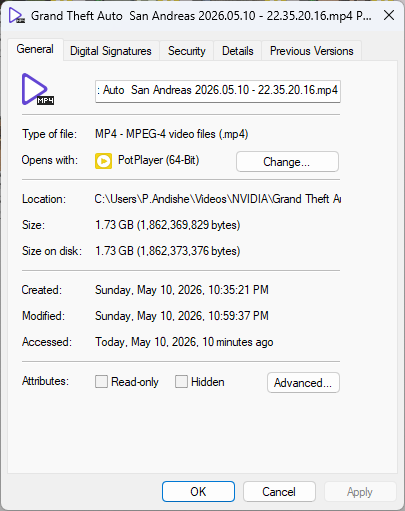Switch to the Details tab

(x=238, y=51)
